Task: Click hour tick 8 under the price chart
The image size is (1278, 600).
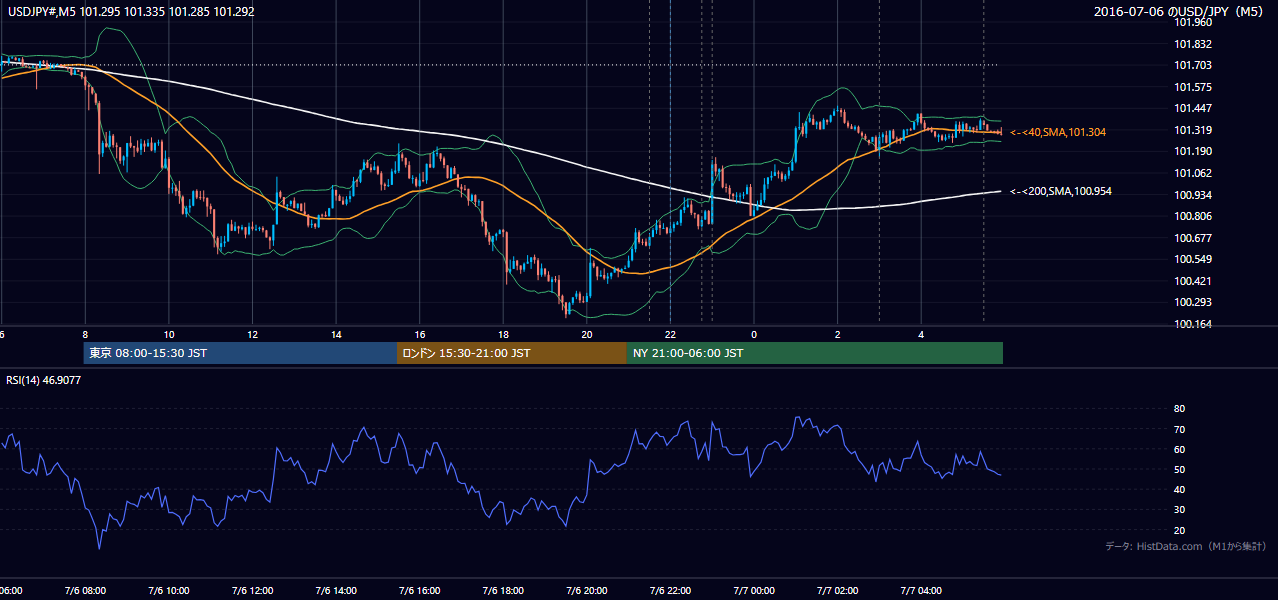Action: [x=85, y=335]
